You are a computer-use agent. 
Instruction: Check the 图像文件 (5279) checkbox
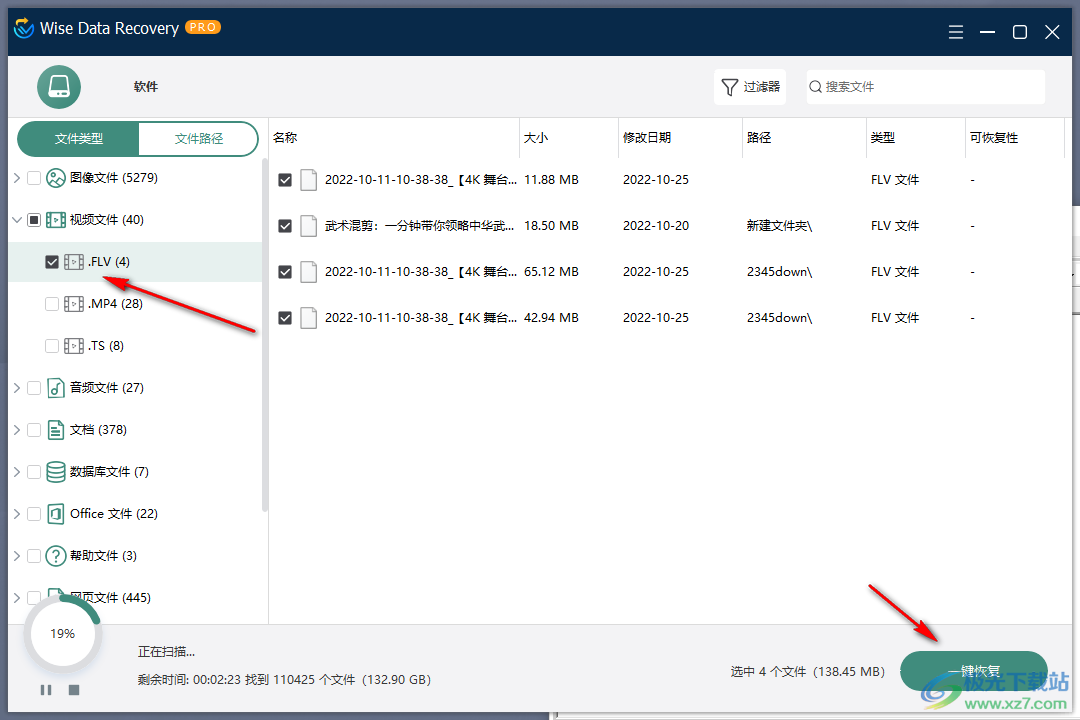click(34, 178)
